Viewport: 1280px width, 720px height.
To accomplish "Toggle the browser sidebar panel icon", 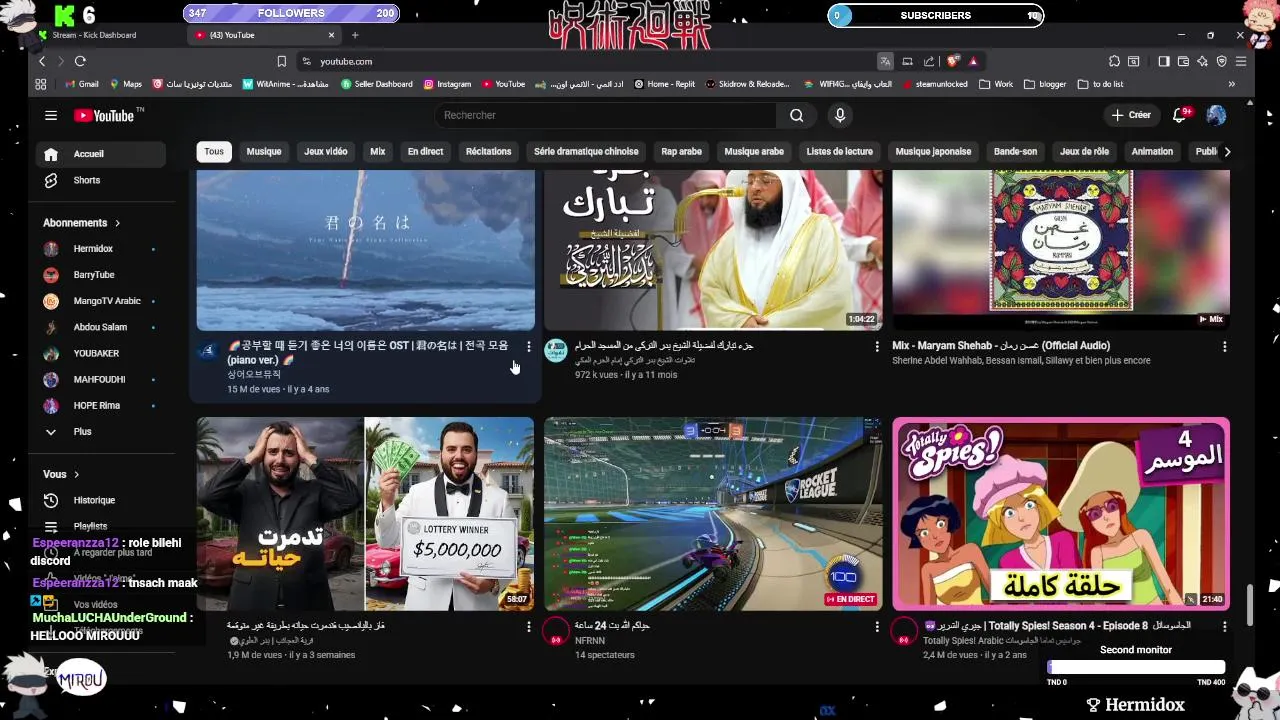I will (x=1164, y=61).
